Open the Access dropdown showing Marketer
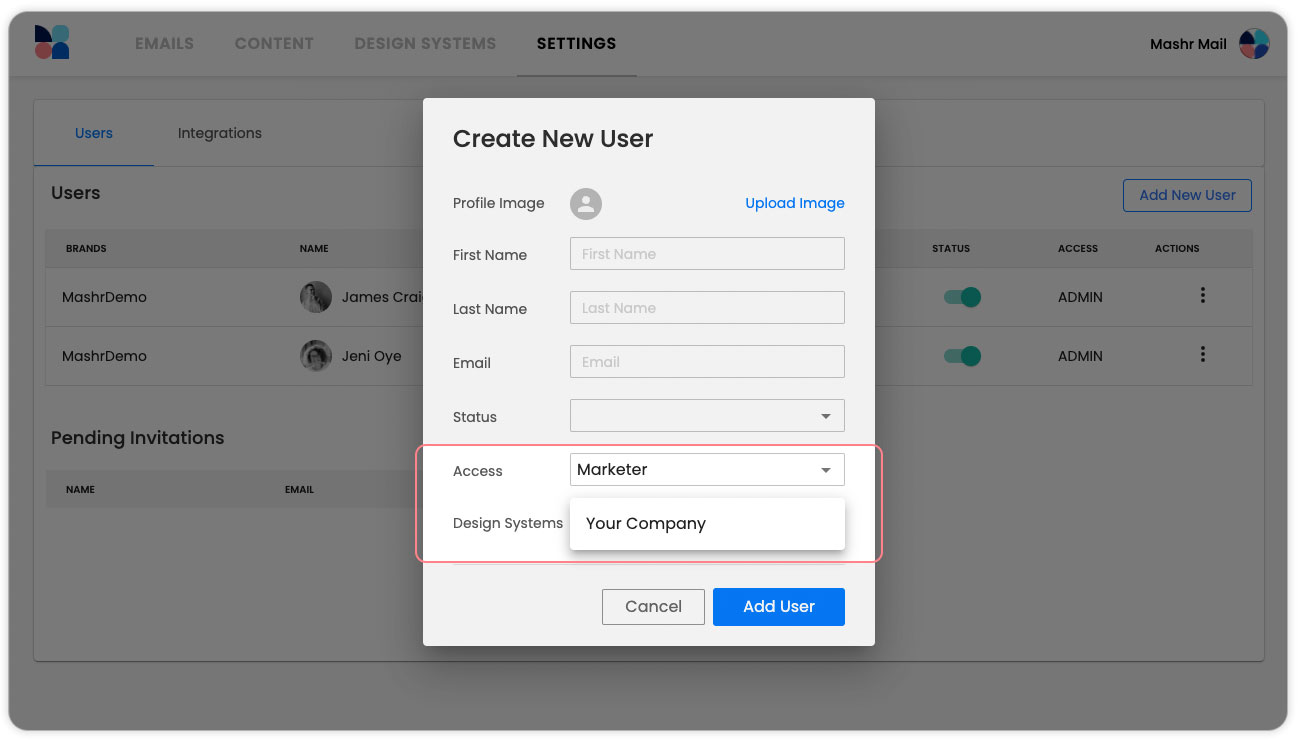Screen dimensions: 1300x740 point(707,470)
